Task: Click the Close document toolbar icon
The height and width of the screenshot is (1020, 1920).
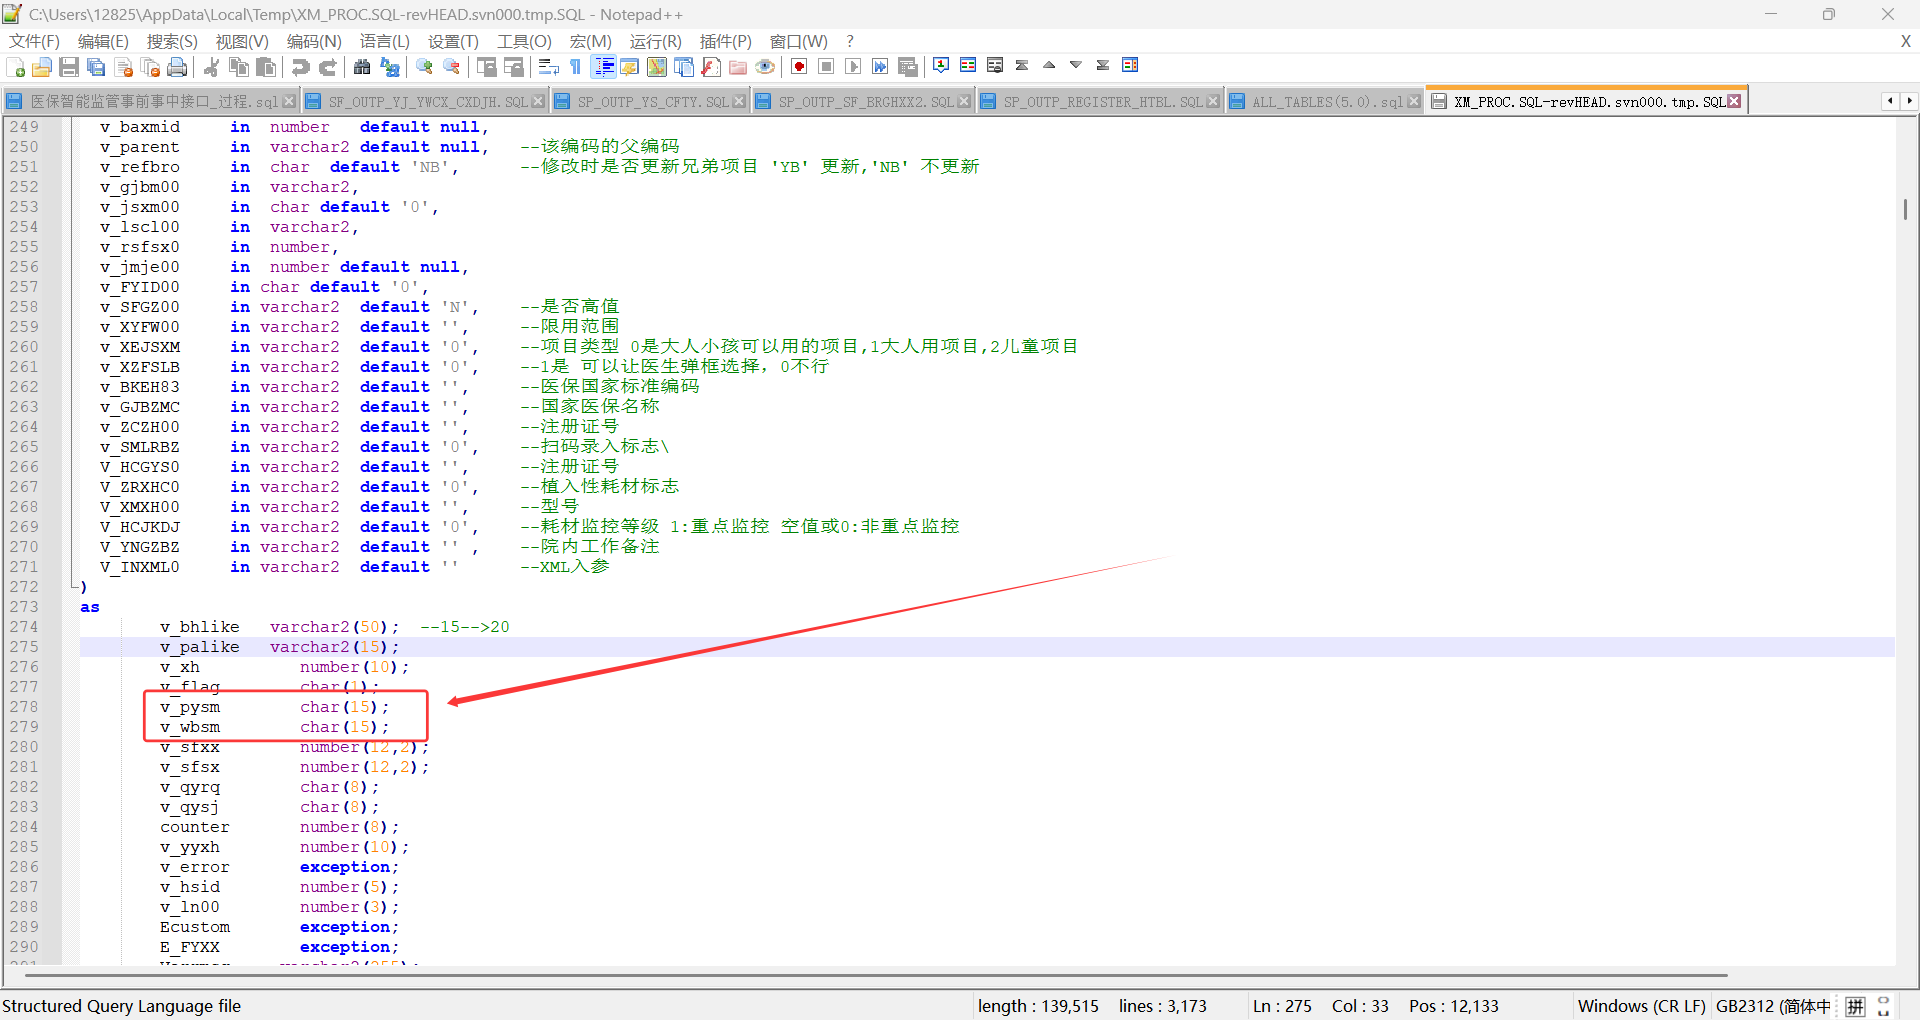Action: (124, 67)
